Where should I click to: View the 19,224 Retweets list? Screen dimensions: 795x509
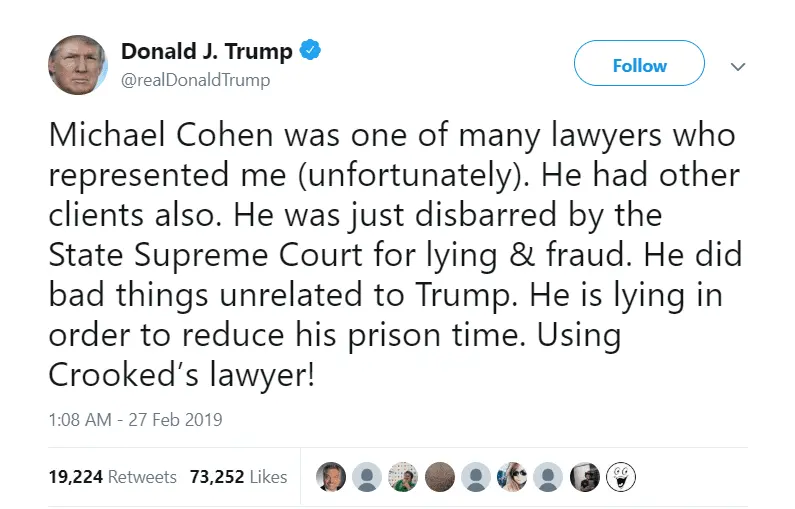[112, 477]
